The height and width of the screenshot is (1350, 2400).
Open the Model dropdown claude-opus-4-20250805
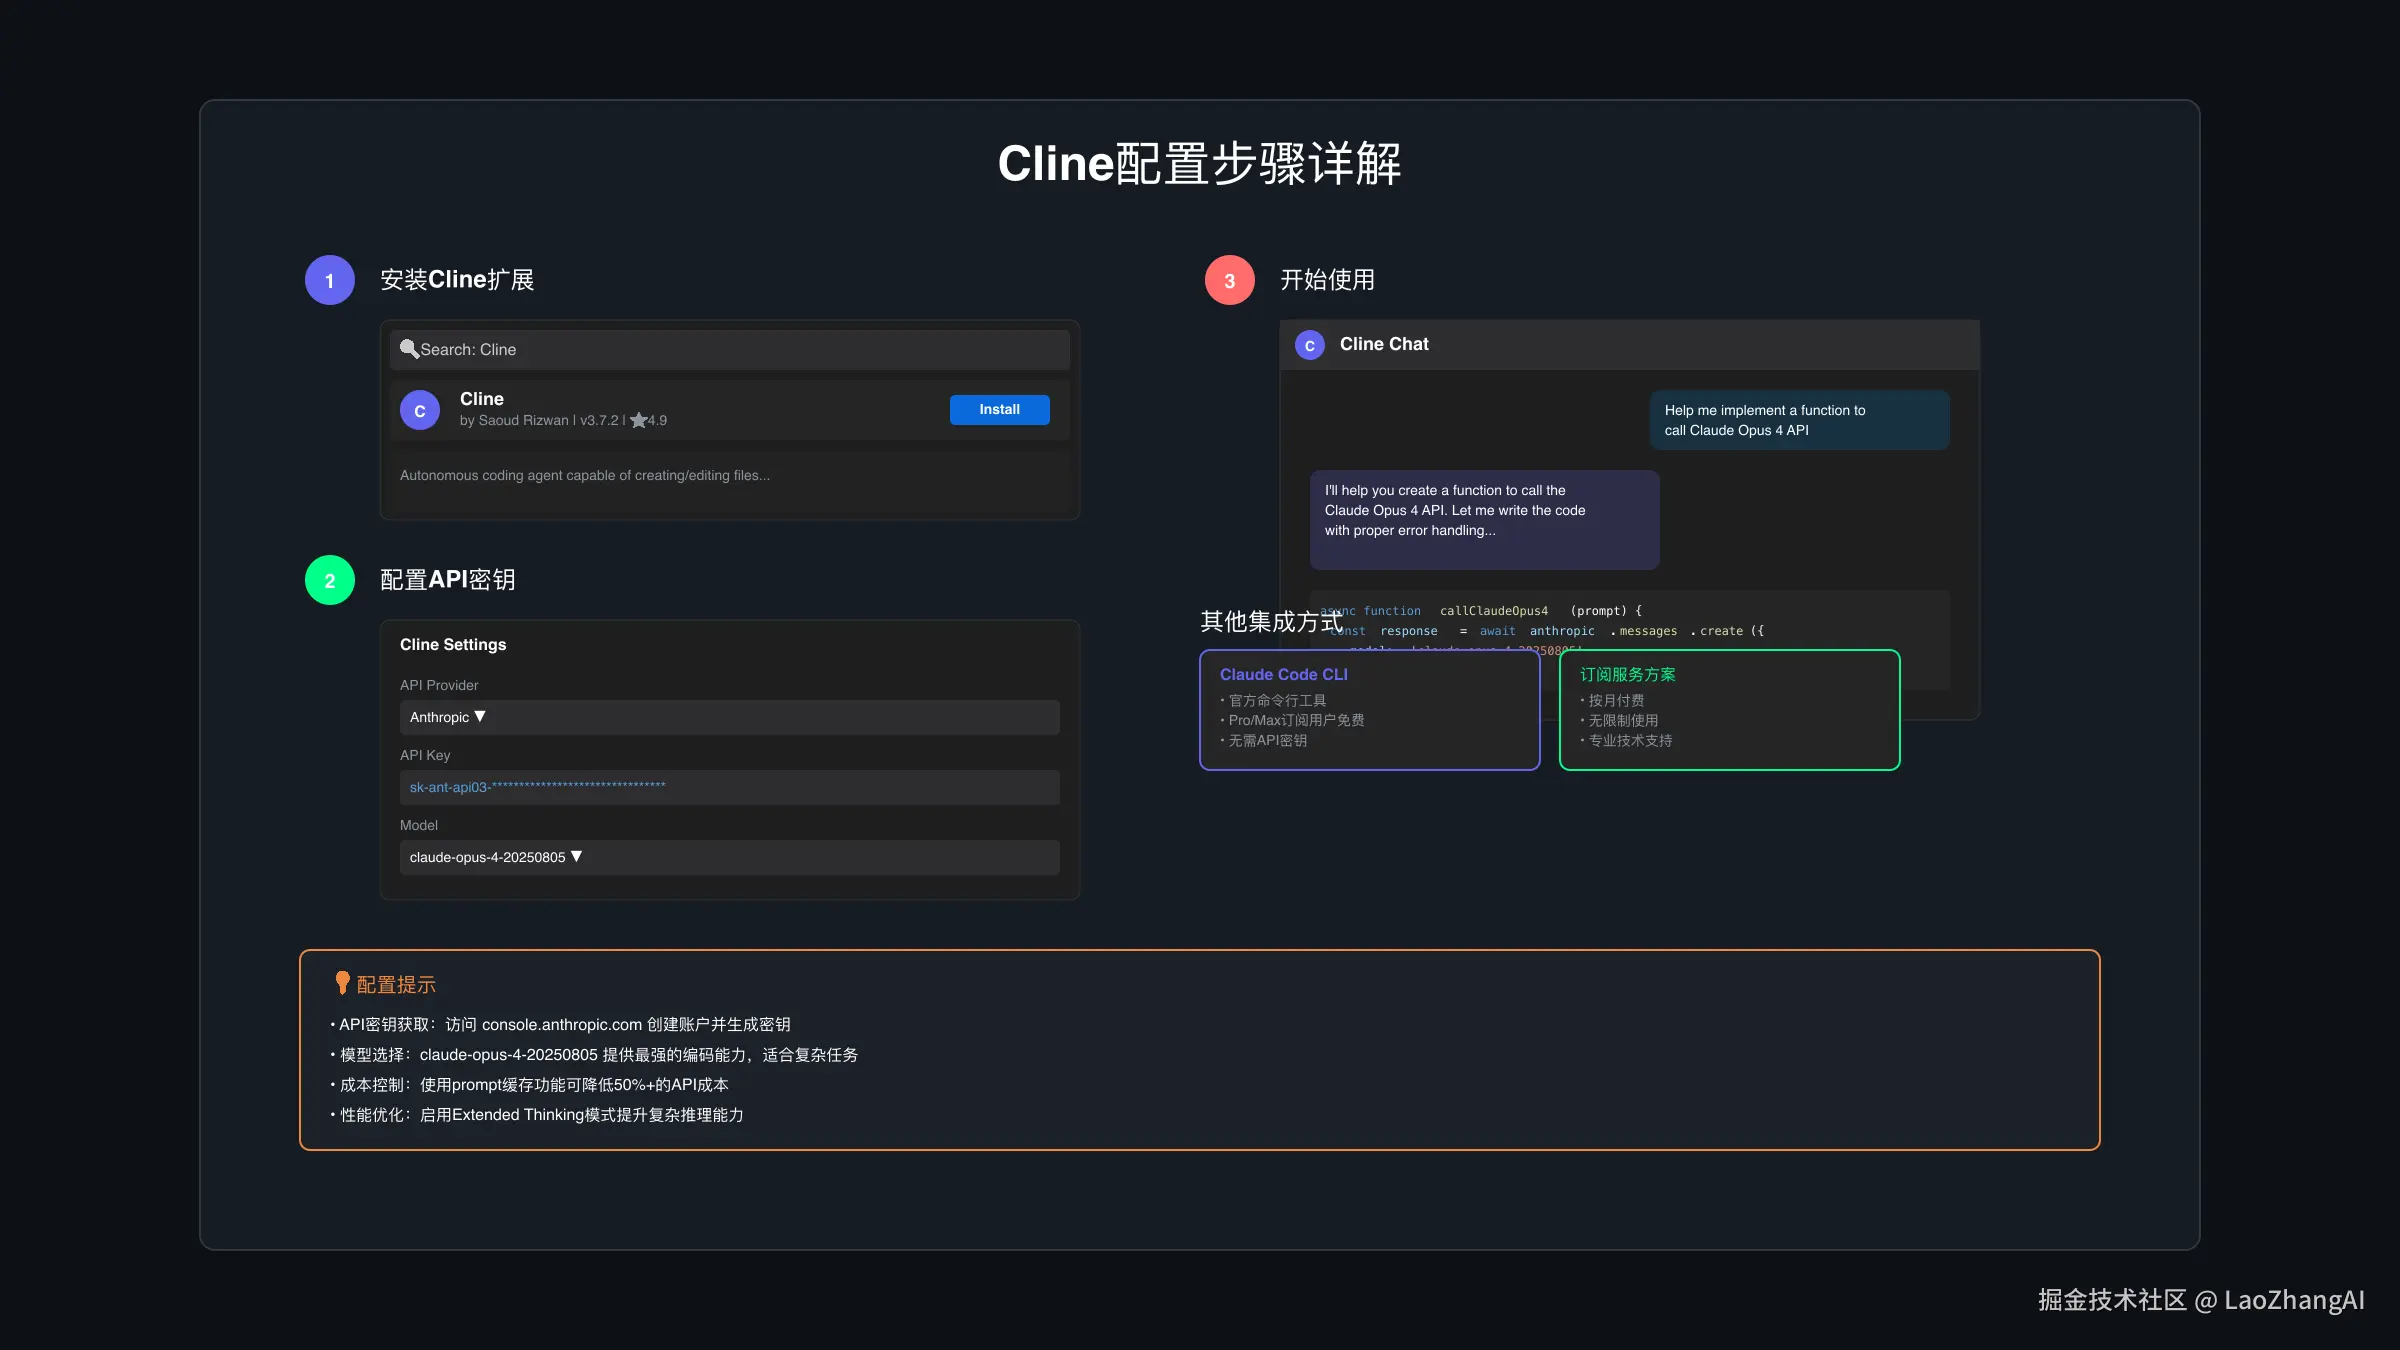coord(728,857)
